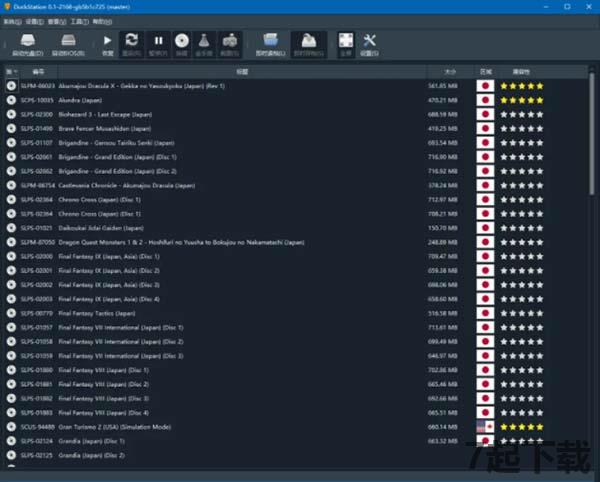
Task: Click the Load State folder icon
Action: [x=271, y=40]
